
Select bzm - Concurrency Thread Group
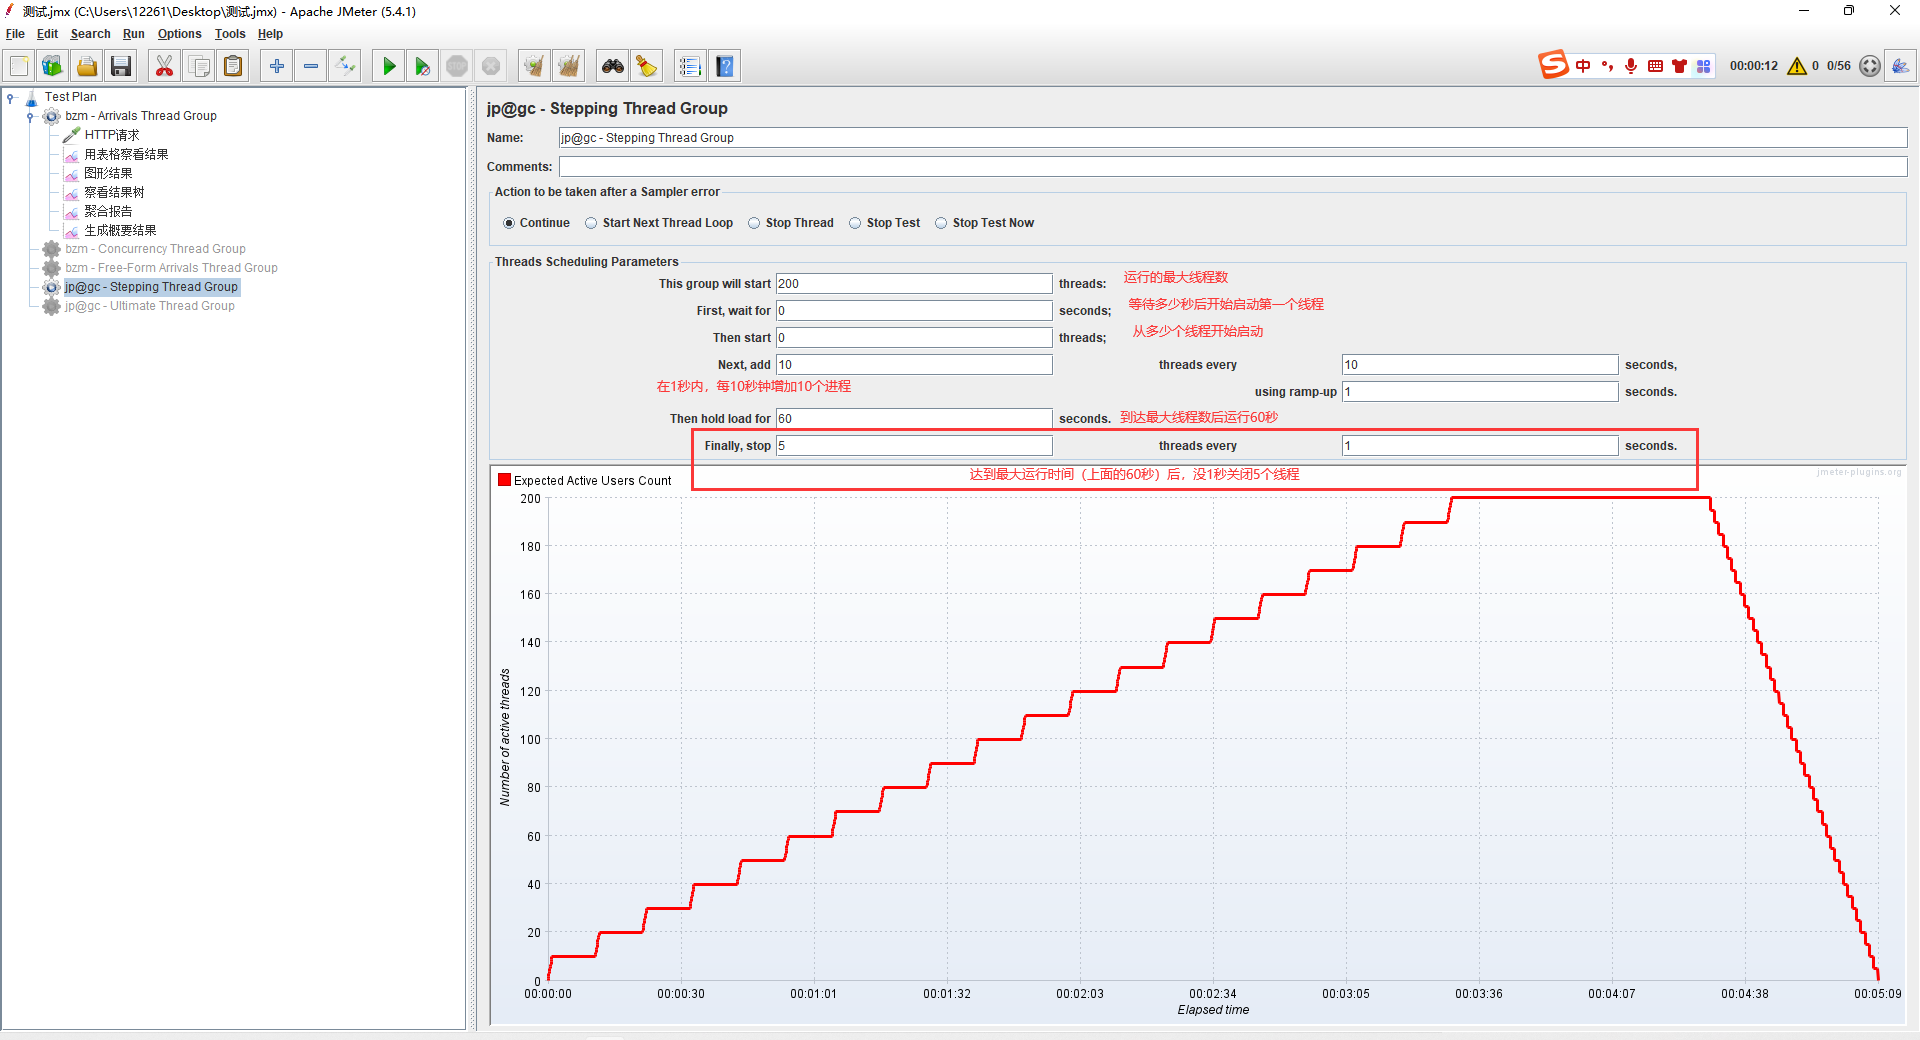click(x=155, y=249)
